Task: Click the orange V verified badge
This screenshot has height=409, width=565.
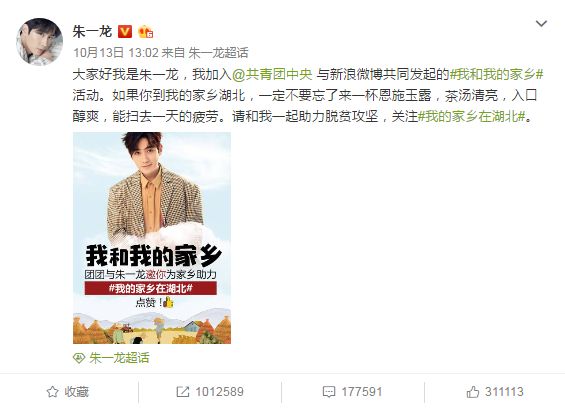Action: 125,32
